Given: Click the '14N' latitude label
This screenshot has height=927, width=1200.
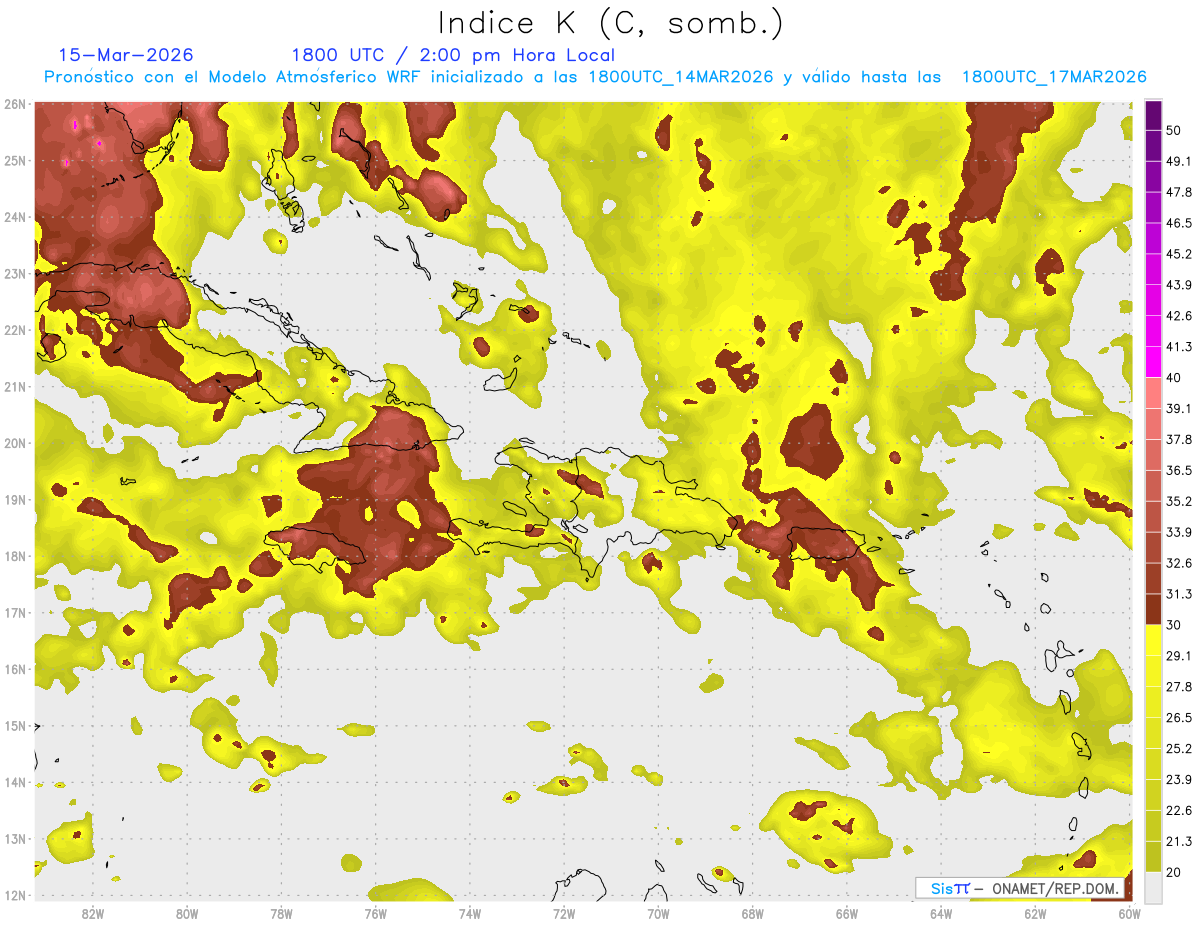Looking at the screenshot, I should click(15, 782).
